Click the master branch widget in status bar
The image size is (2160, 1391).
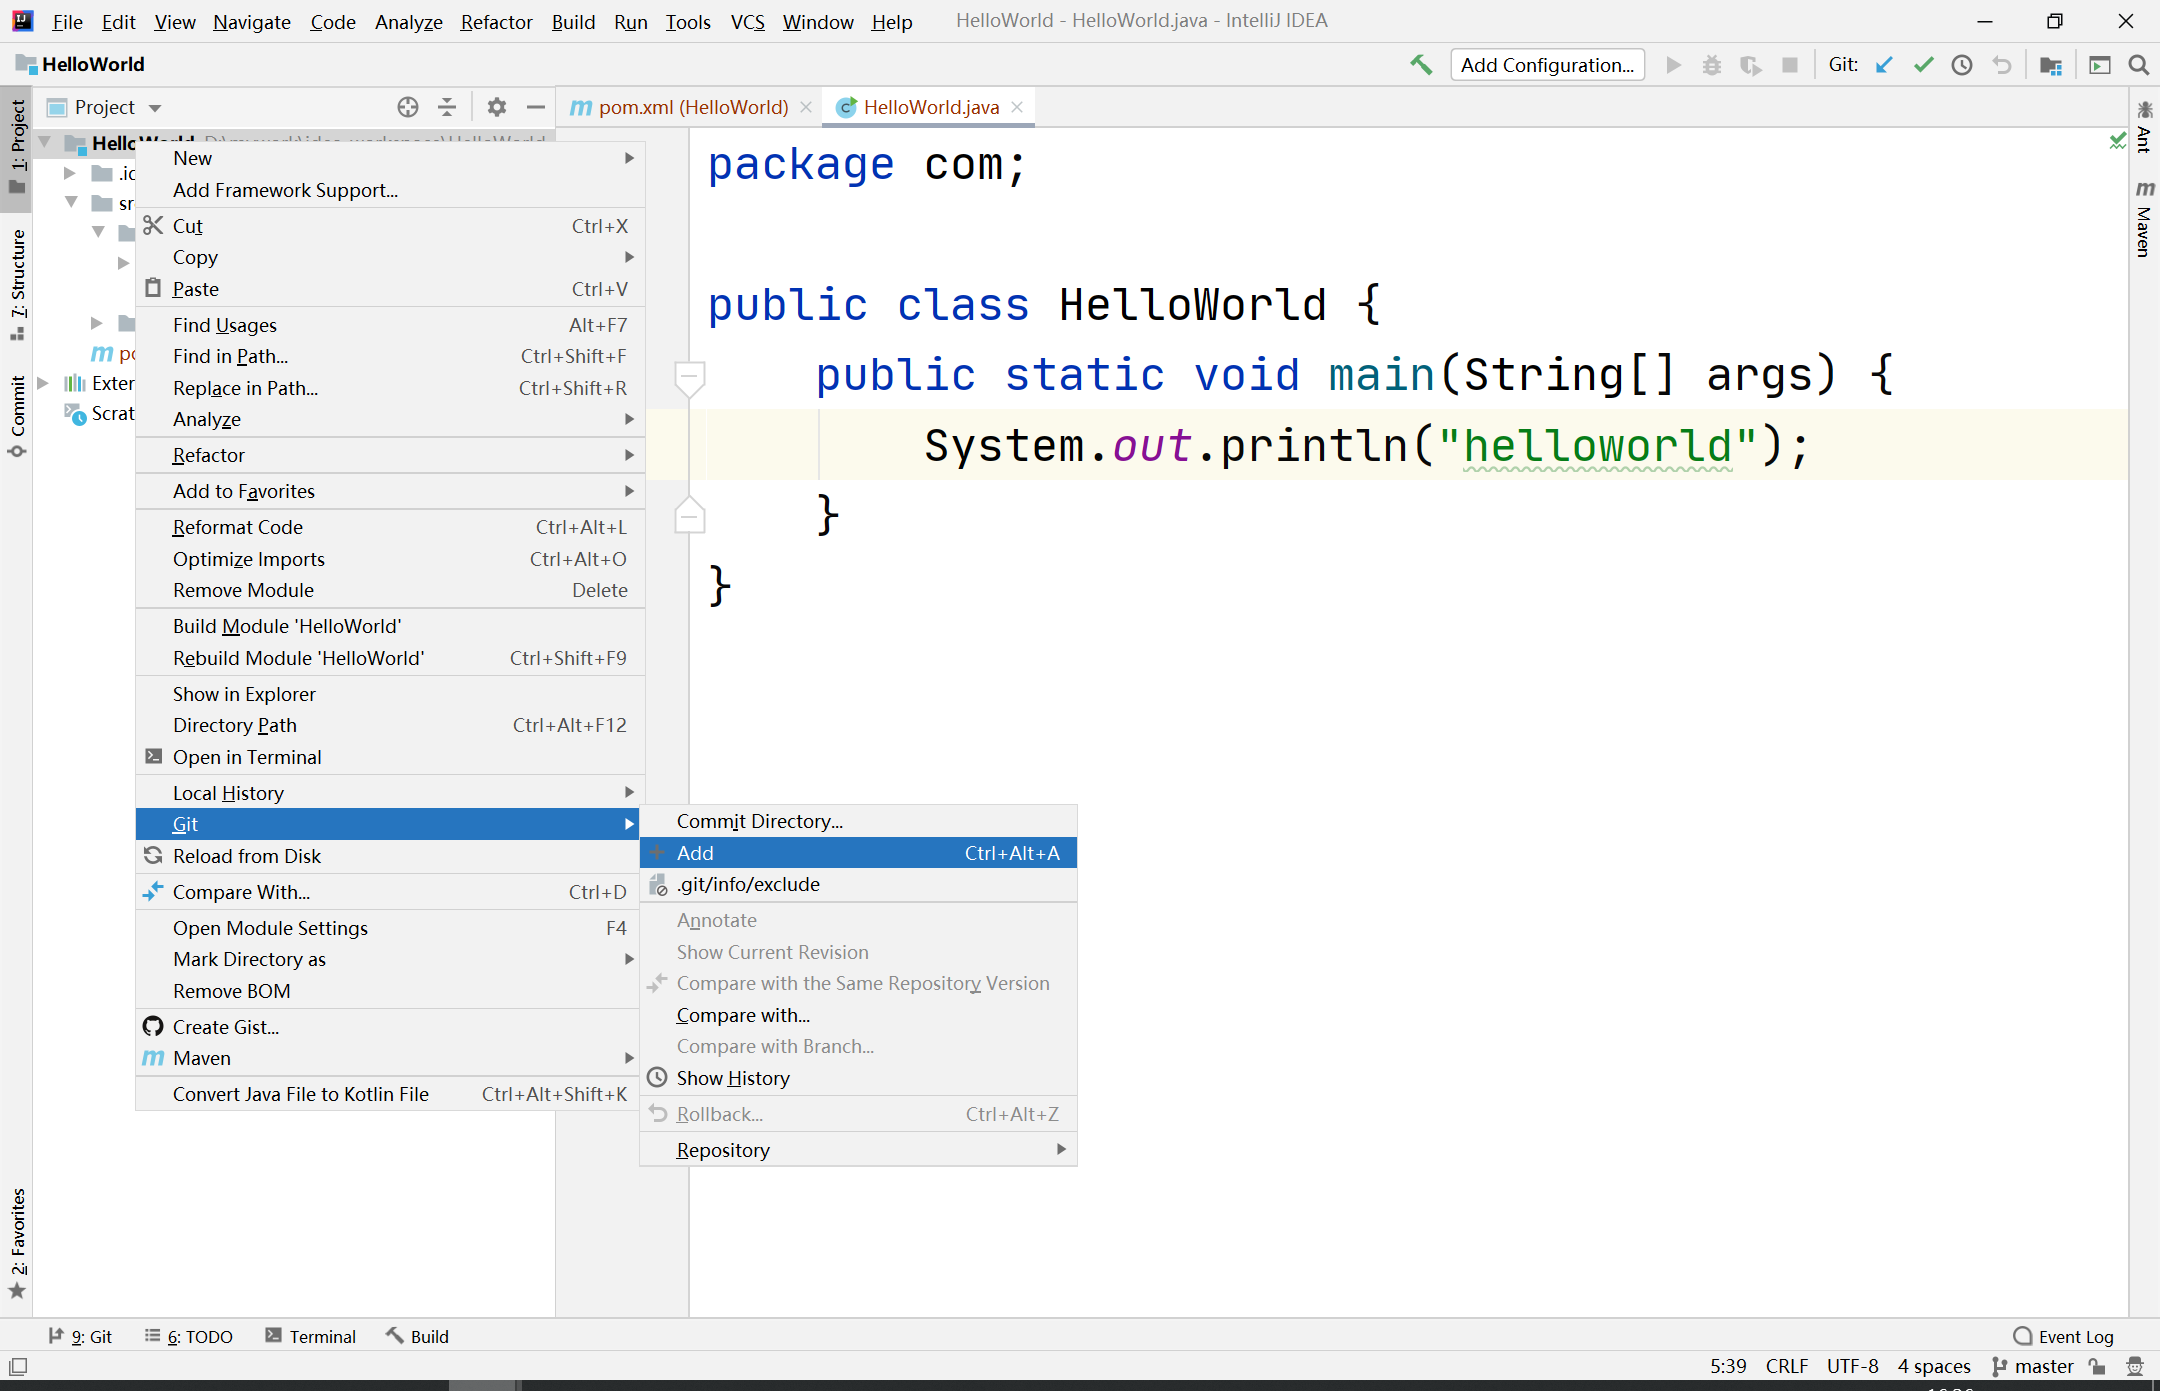2033,1366
